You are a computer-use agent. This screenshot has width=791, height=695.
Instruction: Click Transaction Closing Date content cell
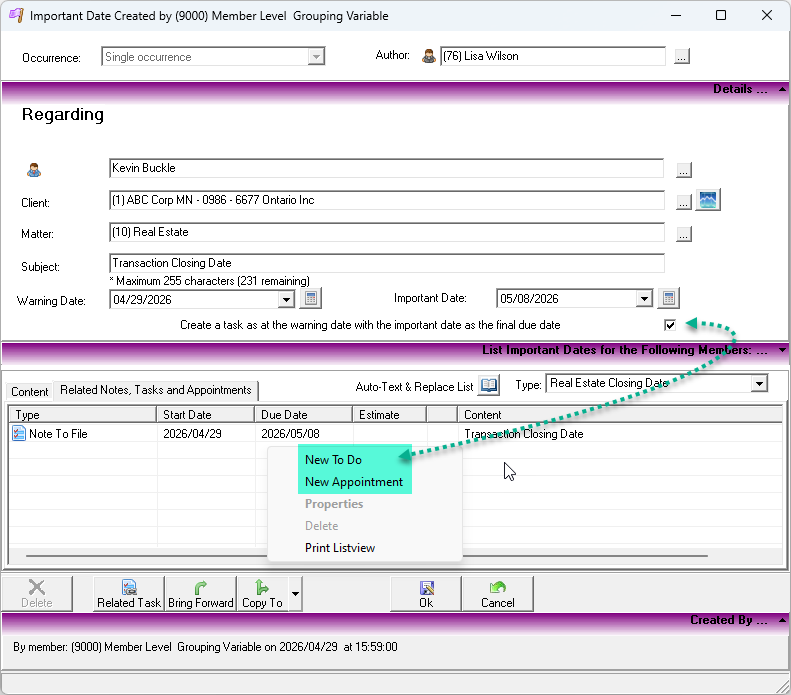[524, 434]
